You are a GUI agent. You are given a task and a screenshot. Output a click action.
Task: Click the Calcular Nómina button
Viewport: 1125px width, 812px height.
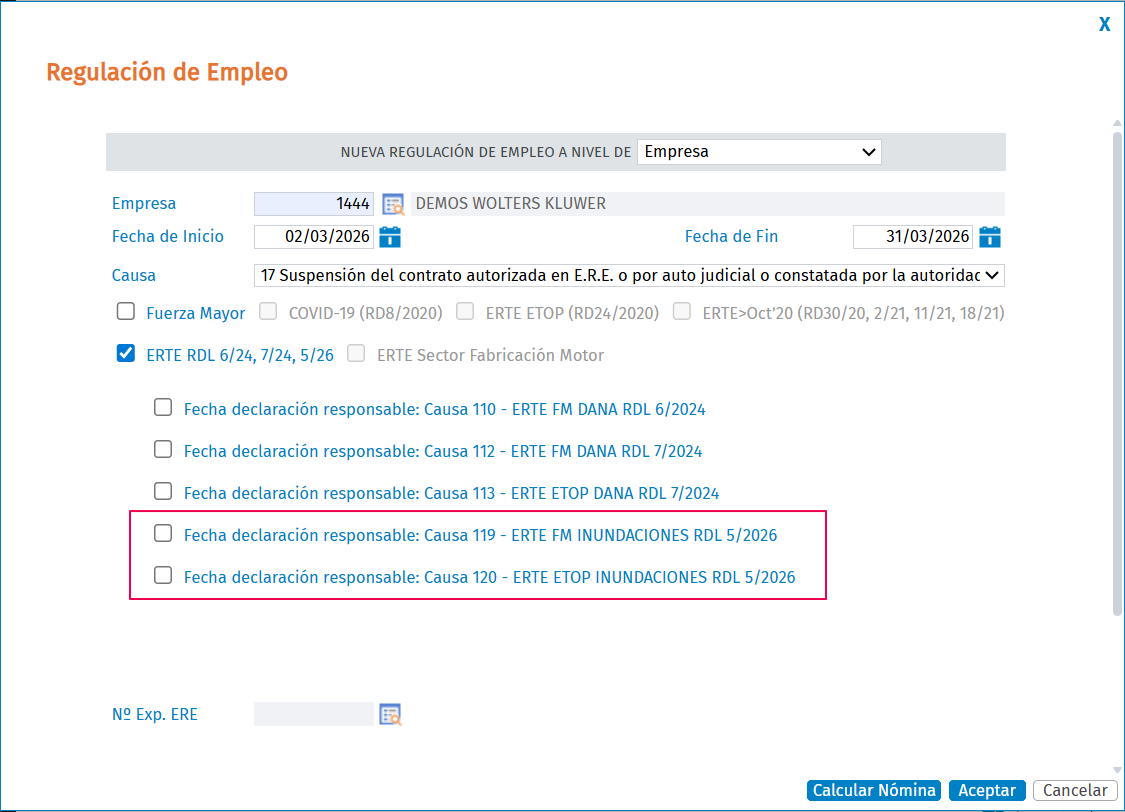coord(873,790)
